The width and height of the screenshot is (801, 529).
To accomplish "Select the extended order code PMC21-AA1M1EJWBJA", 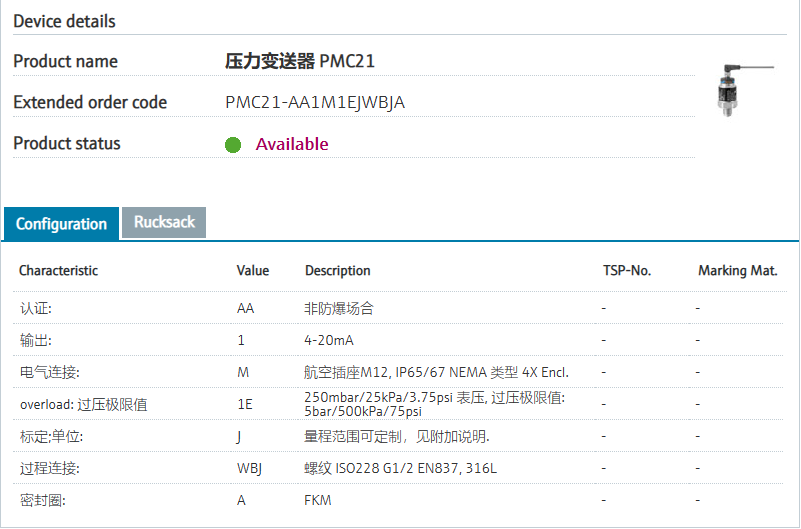I will 315,103.
